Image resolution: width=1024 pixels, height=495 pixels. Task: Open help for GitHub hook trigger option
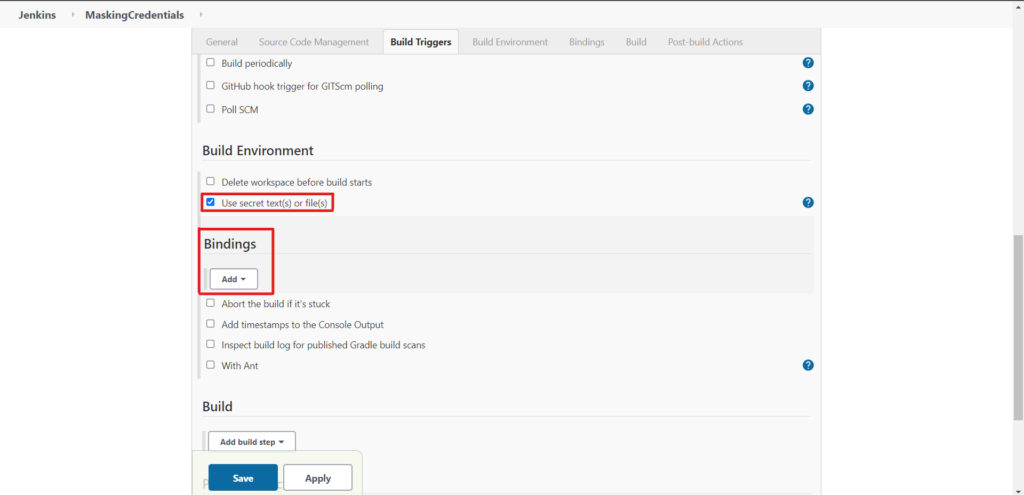[808, 86]
